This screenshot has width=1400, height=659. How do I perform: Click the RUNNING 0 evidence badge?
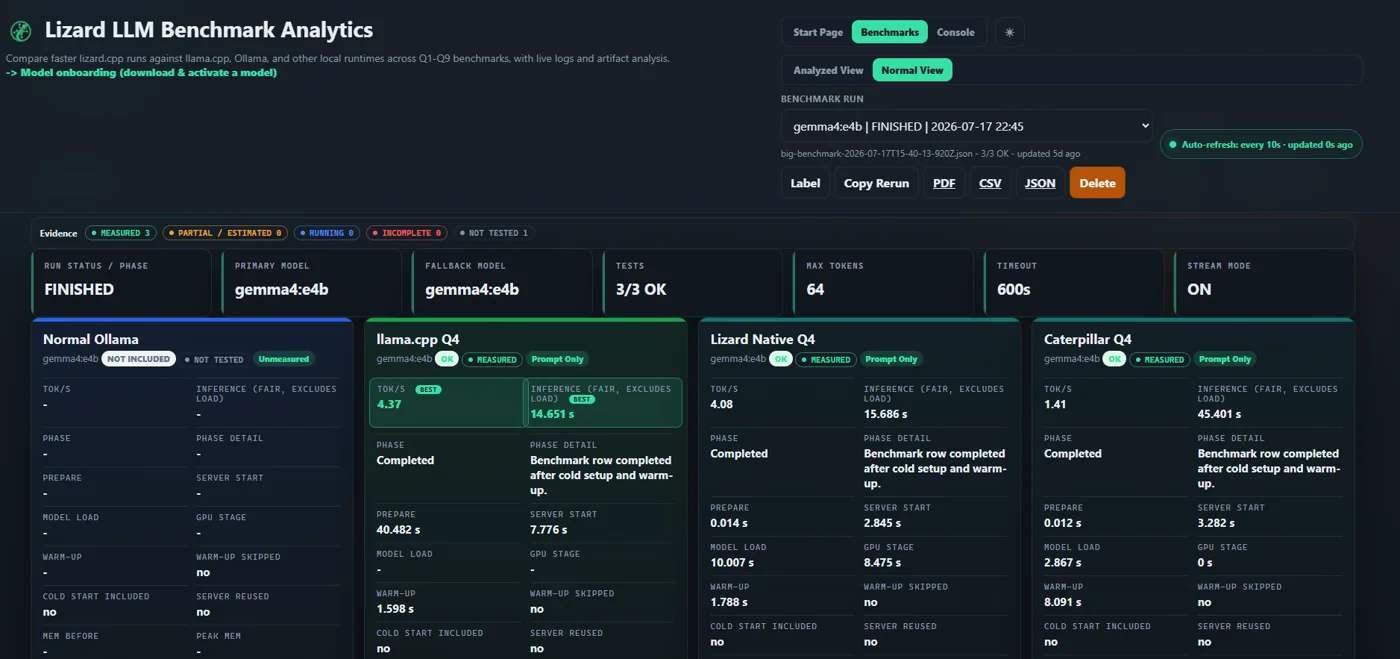pos(327,233)
